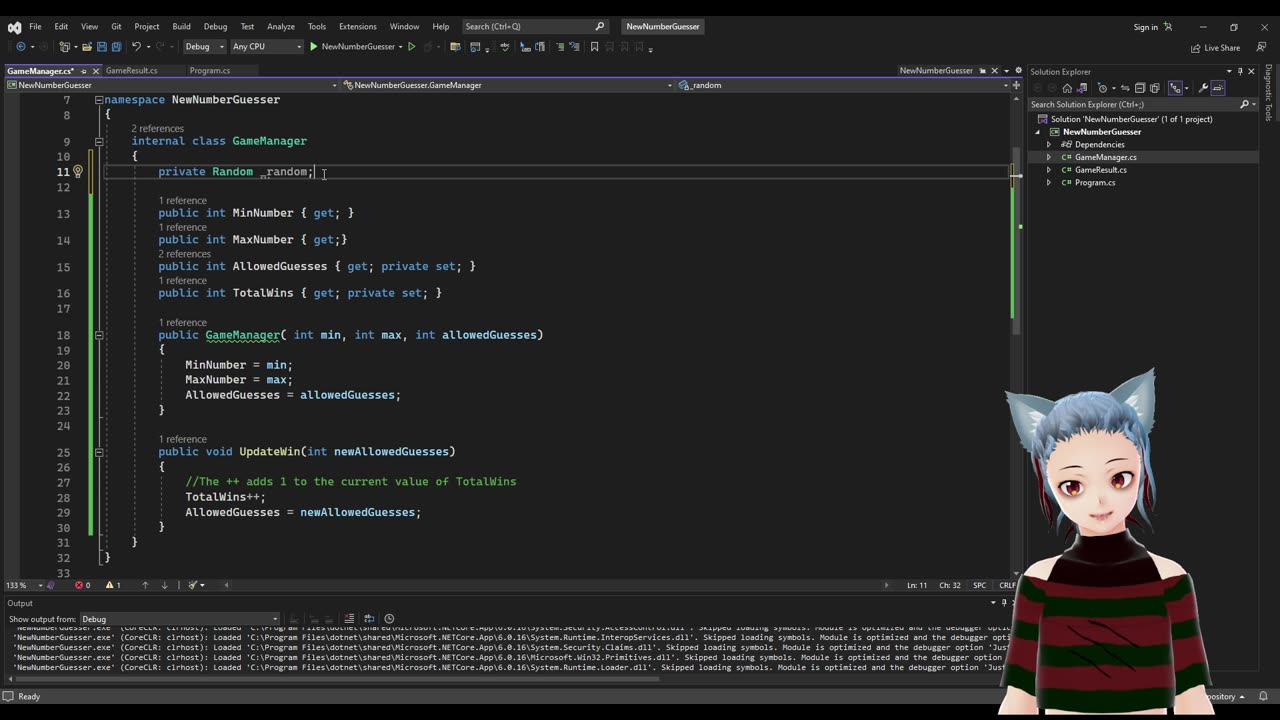
Task: Close the GameManager.cs tab
Action: point(95,71)
